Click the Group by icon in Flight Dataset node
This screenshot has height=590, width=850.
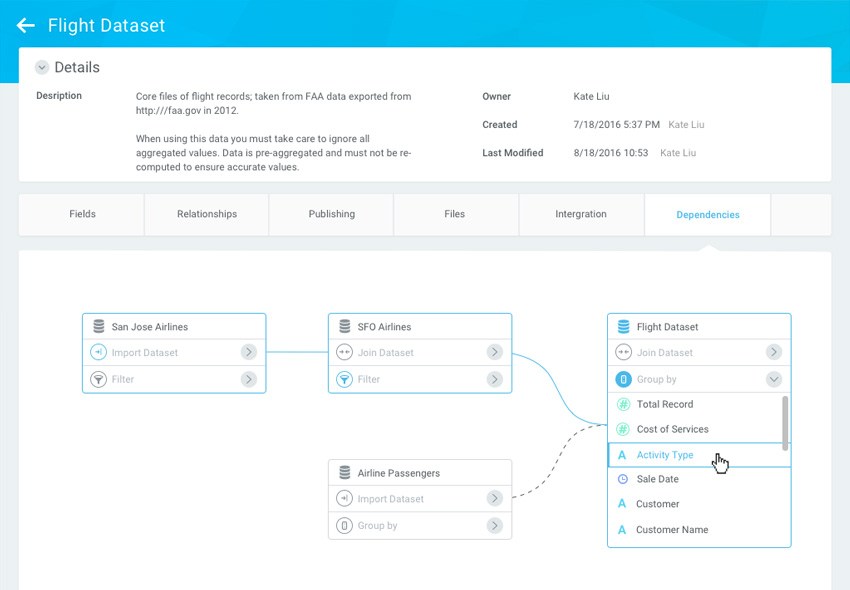623,380
